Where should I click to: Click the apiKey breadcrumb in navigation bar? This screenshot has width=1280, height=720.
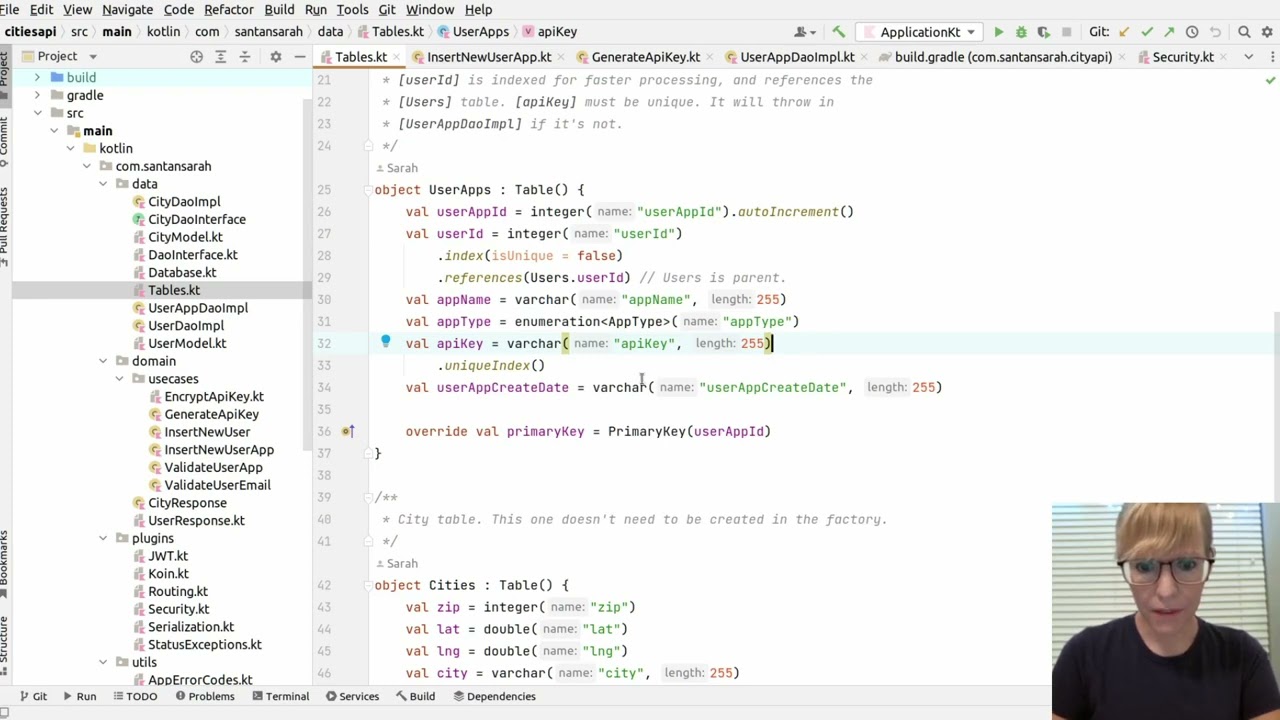pos(550,32)
